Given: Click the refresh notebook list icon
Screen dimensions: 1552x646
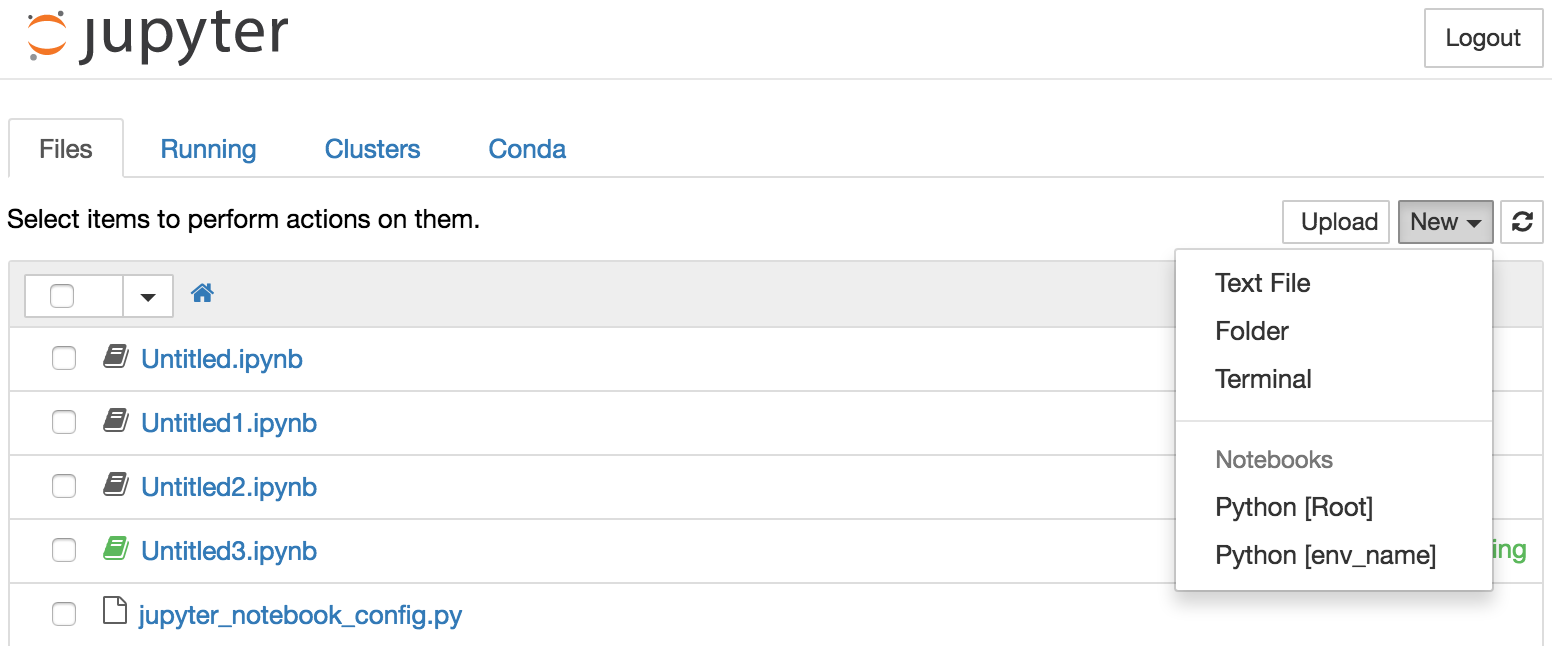Looking at the screenshot, I should (1522, 221).
